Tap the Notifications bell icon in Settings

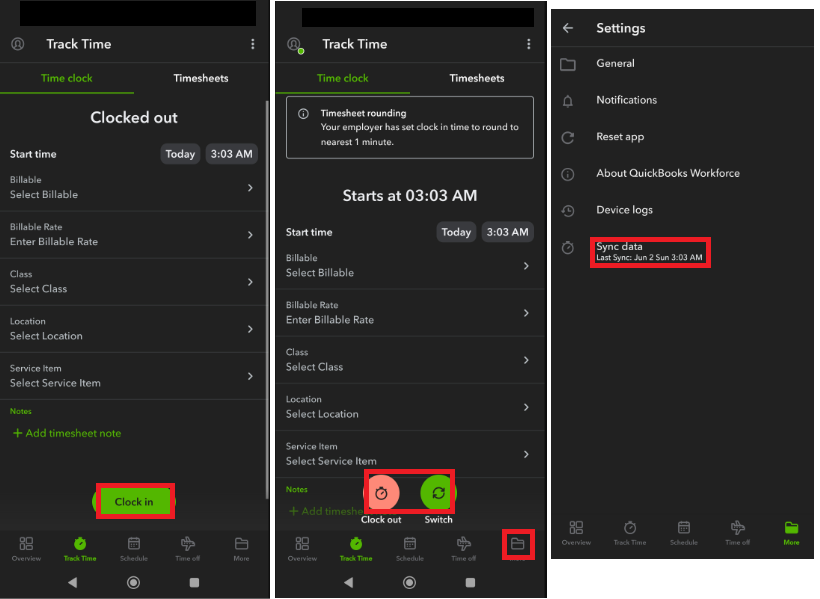click(567, 100)
